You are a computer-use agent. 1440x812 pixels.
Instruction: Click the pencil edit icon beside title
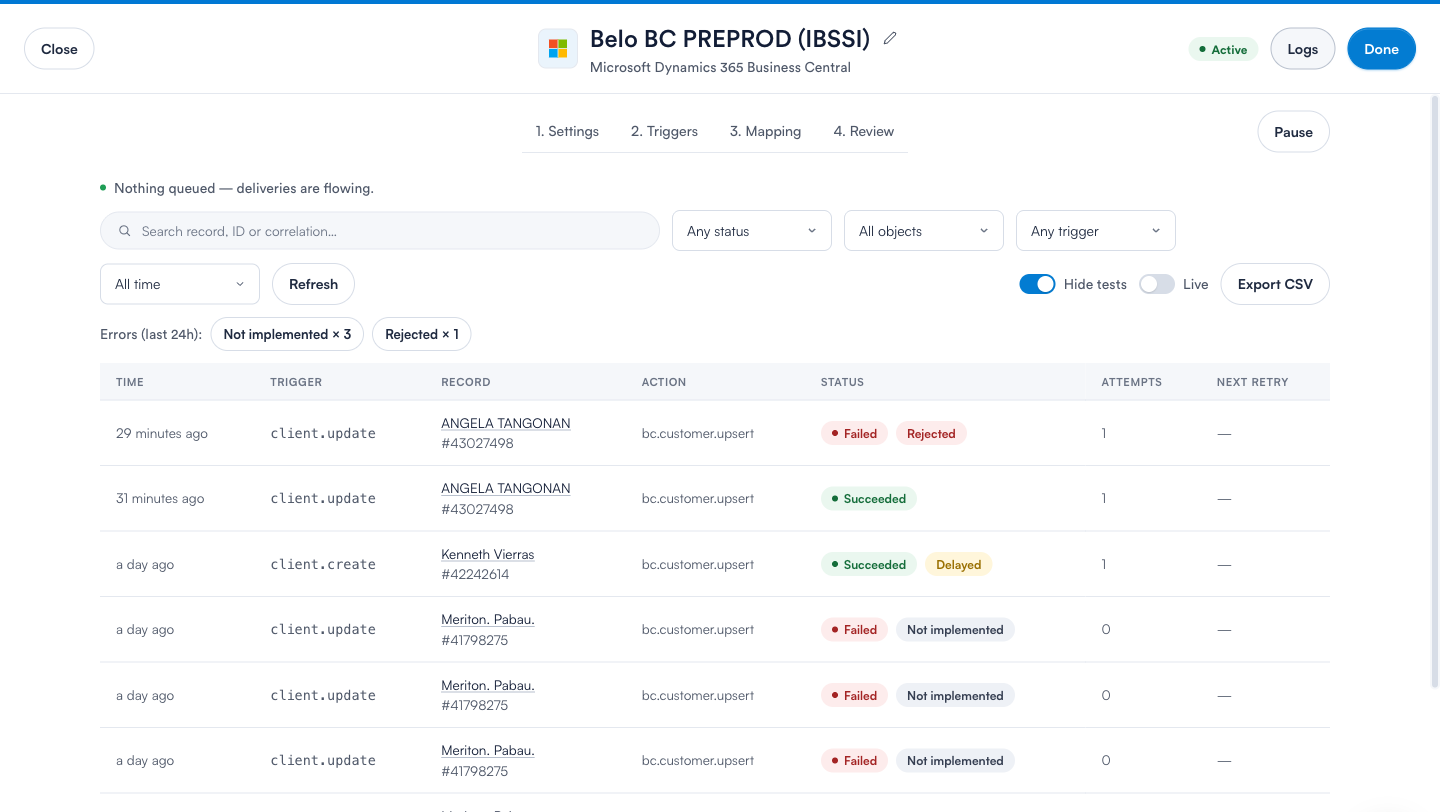pyautogui.click(x=890, y=39)
